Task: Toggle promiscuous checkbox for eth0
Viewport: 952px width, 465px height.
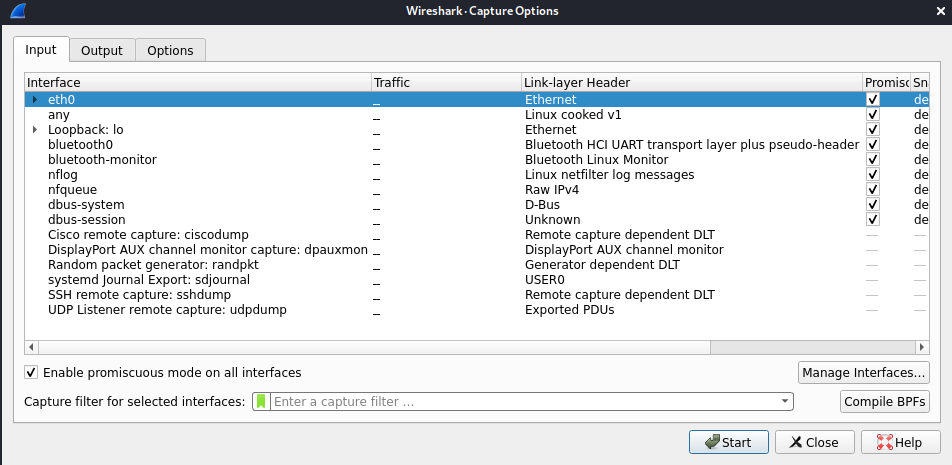Action: pyautogui.click(x=872, y=100)
